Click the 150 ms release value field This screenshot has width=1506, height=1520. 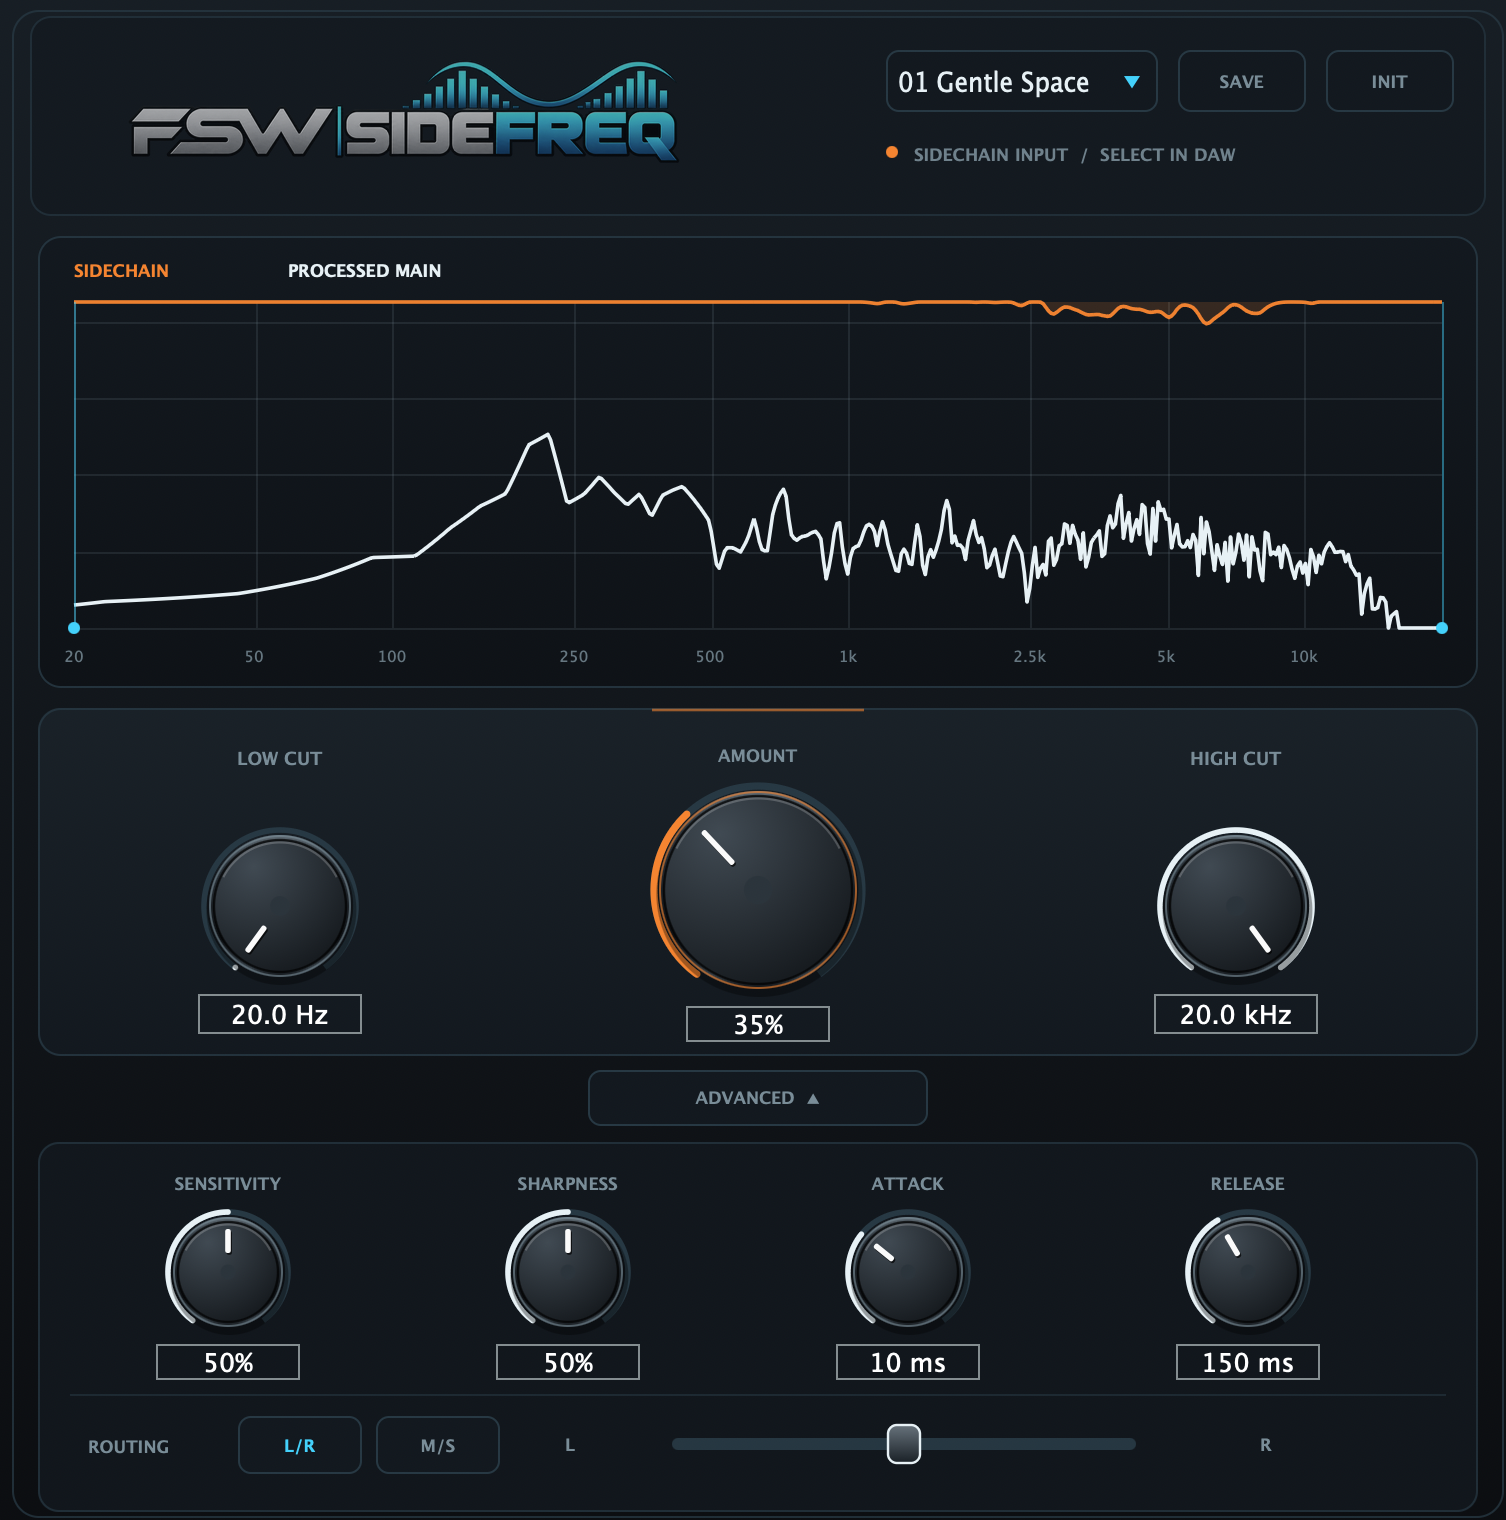[1248, 1362]
